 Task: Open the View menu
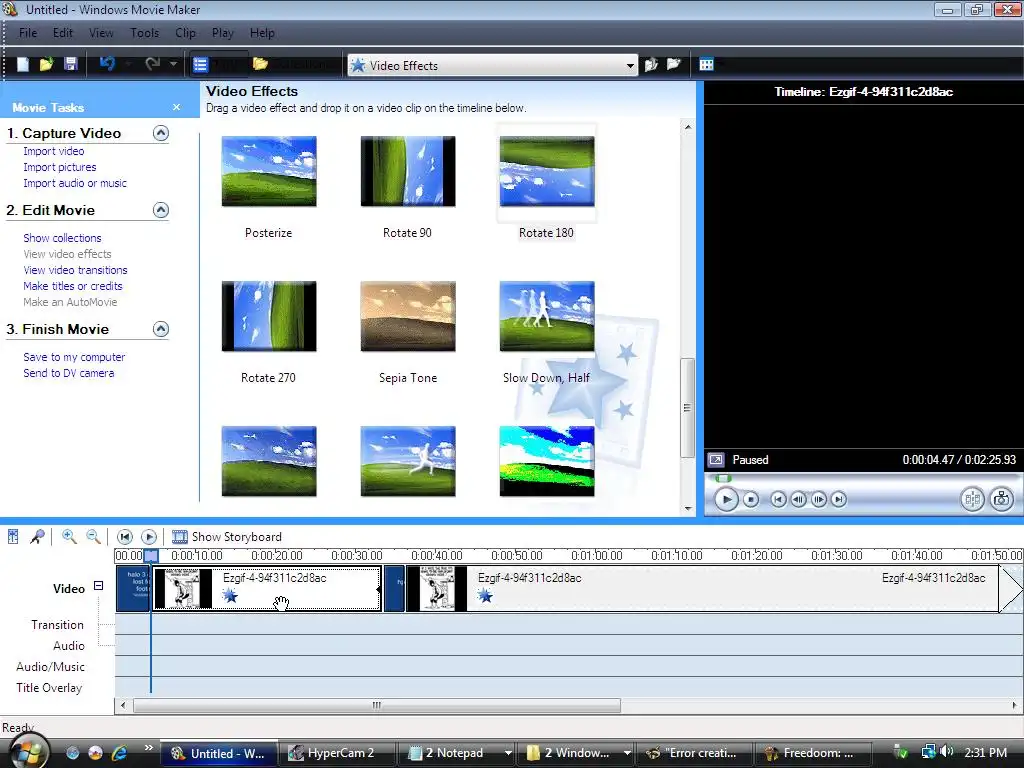[x=101, y=33]
